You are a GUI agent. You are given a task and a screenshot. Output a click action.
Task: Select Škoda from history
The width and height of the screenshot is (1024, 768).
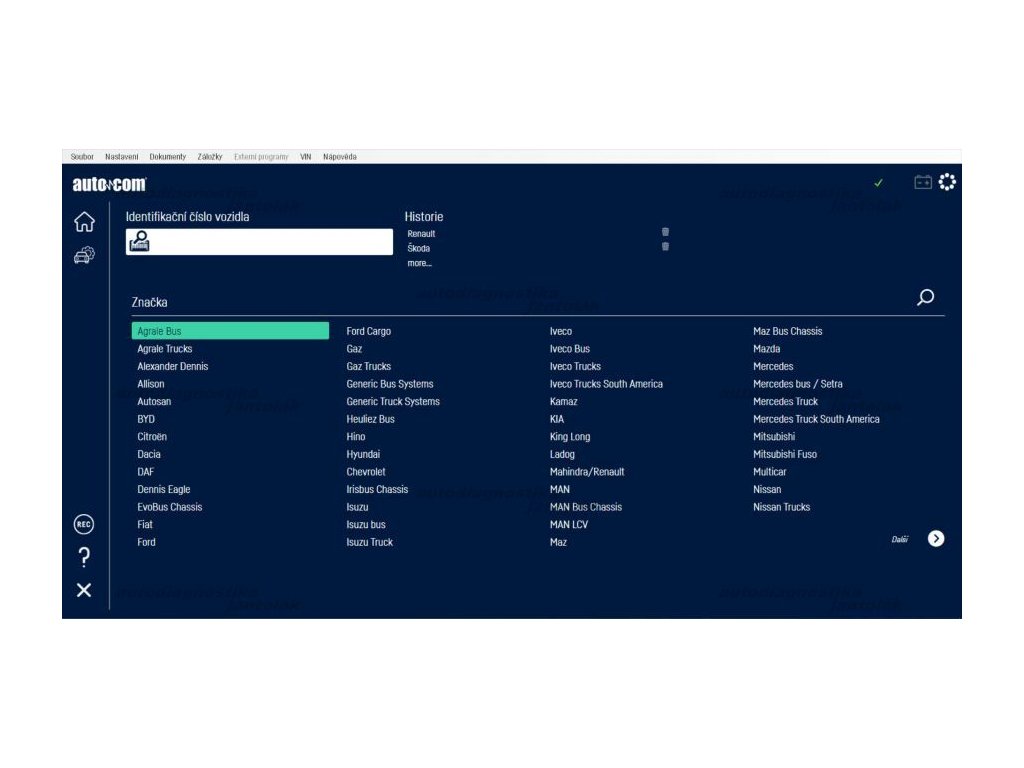419,248
